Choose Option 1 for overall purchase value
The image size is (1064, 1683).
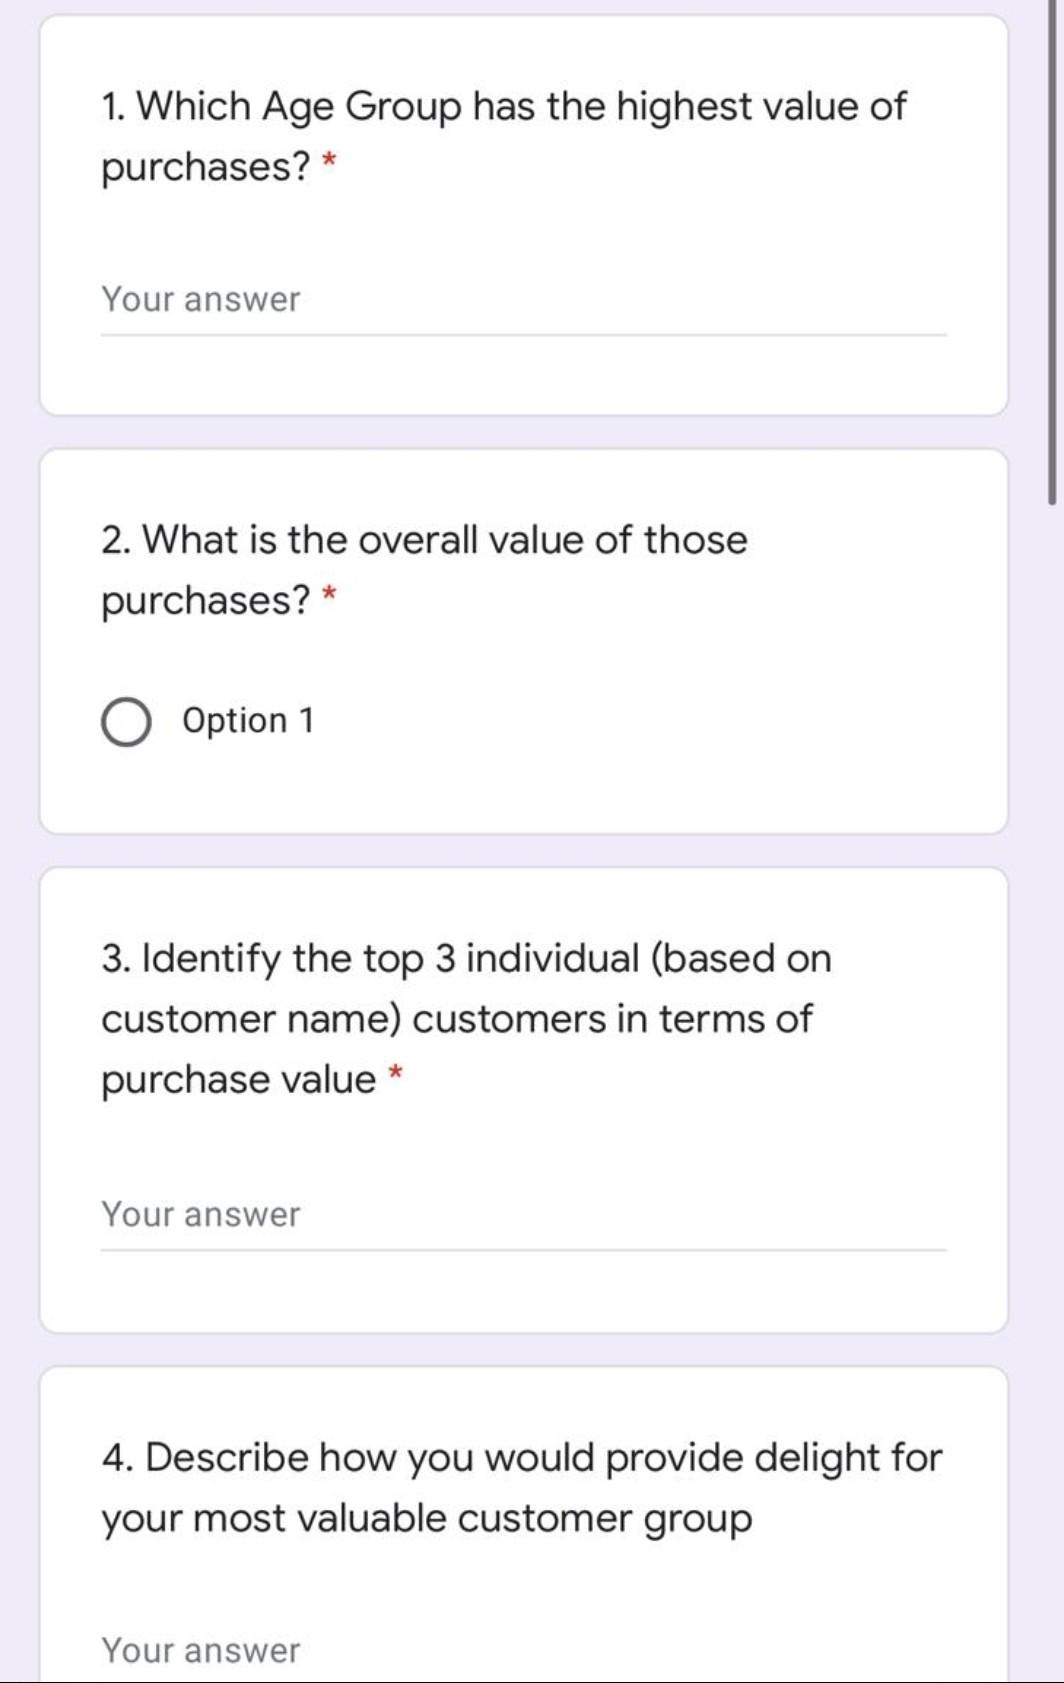126,719
